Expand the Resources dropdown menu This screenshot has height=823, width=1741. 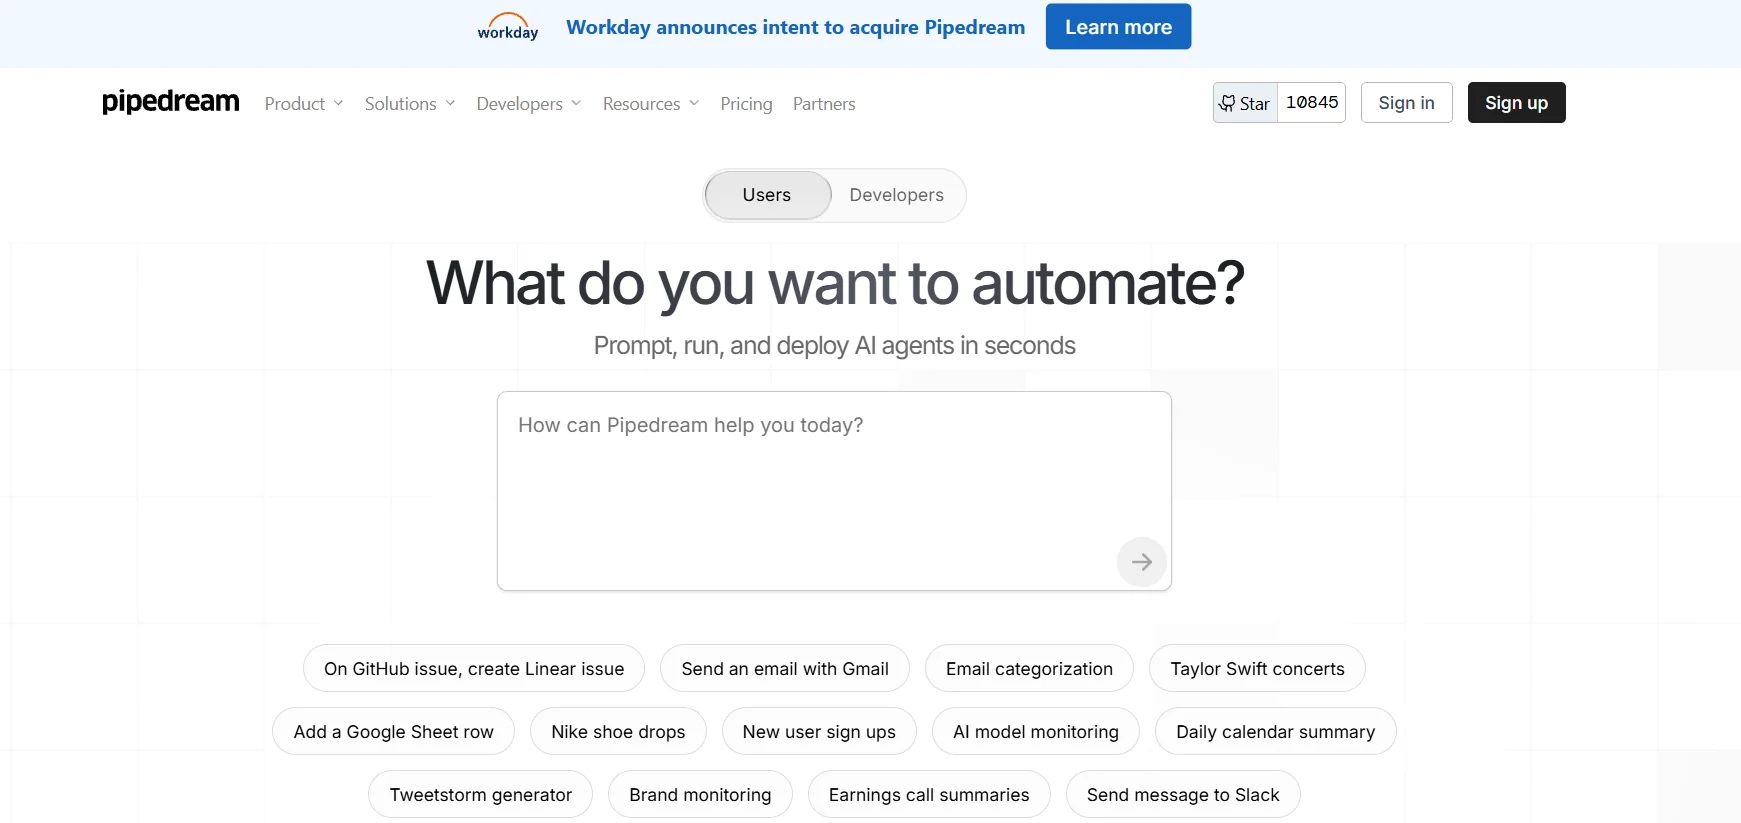650,104
